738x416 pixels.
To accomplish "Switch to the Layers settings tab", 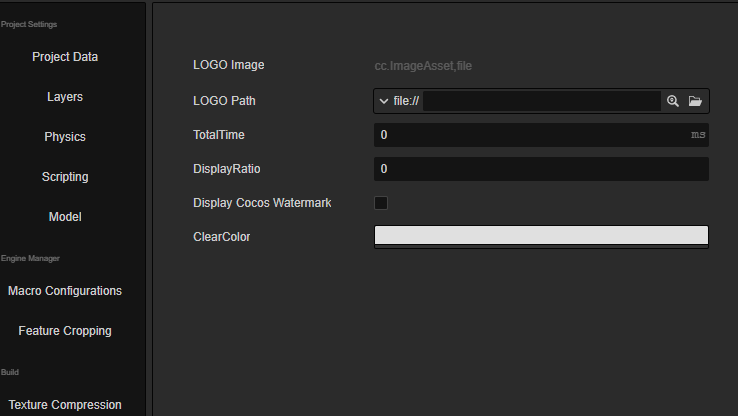I will 65,97.
